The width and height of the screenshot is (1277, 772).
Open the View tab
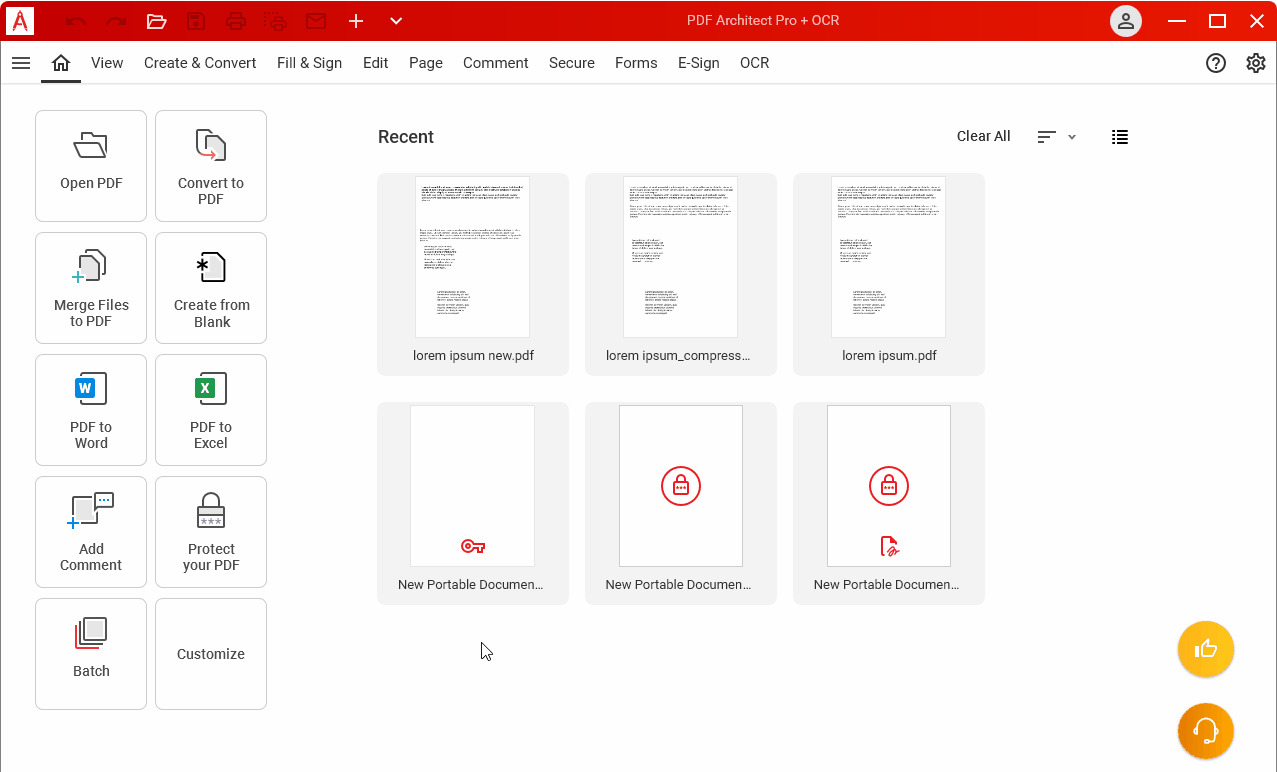pos(107,63)
